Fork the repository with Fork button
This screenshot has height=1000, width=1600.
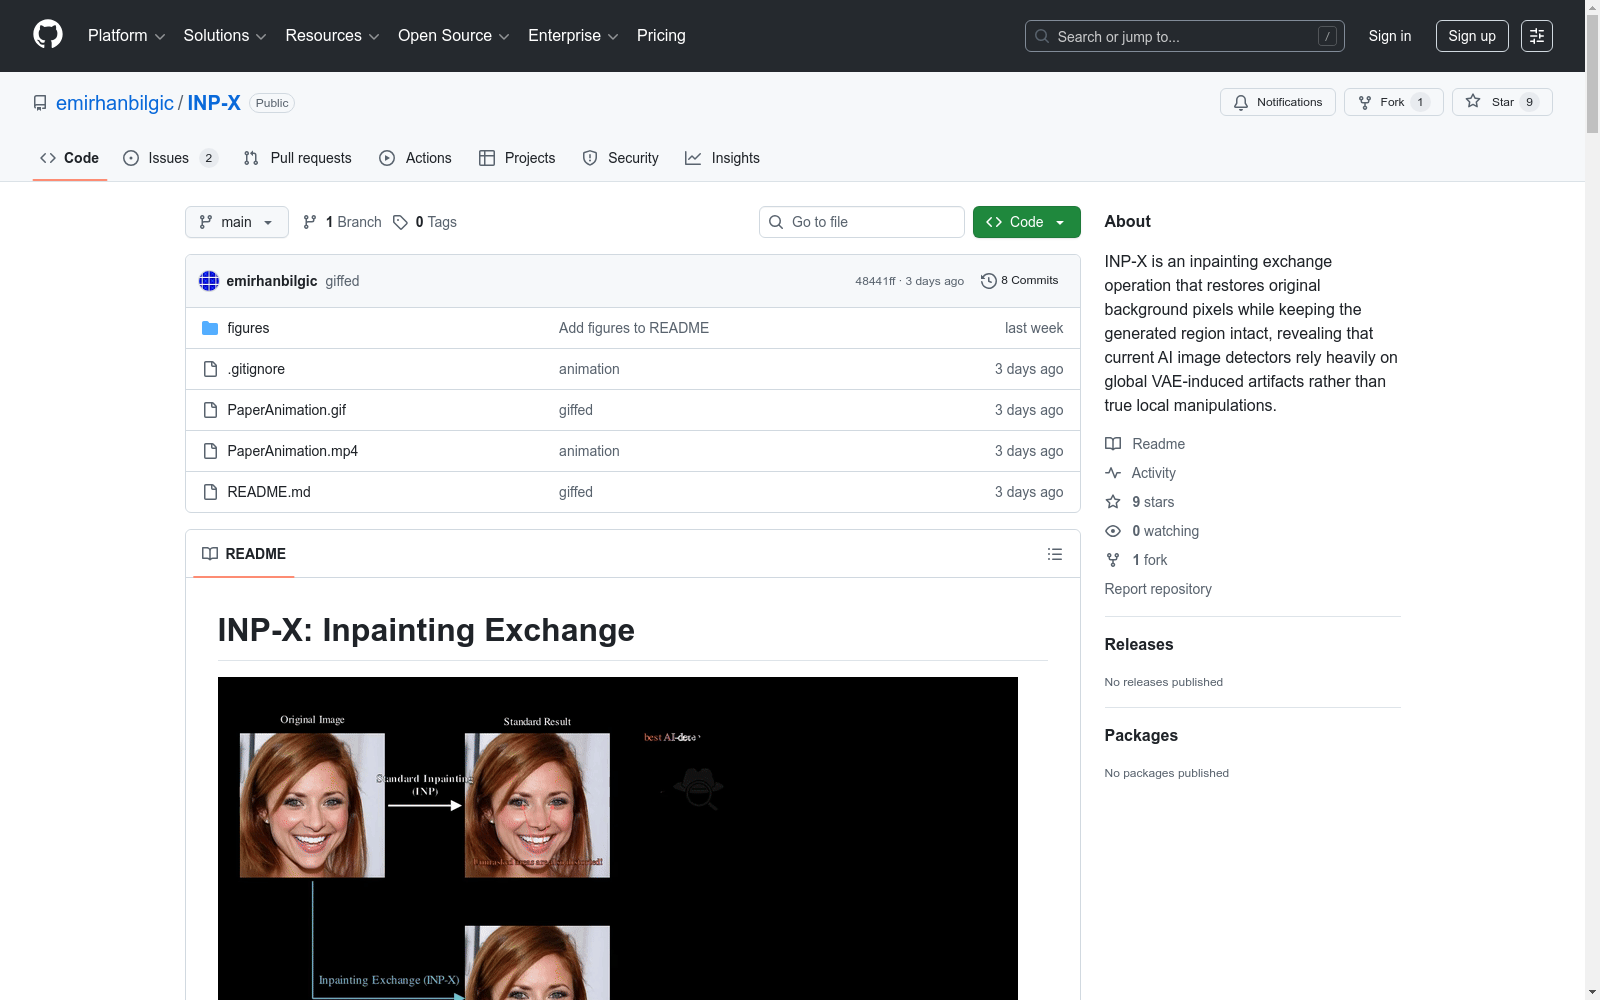coord(1394,102)
